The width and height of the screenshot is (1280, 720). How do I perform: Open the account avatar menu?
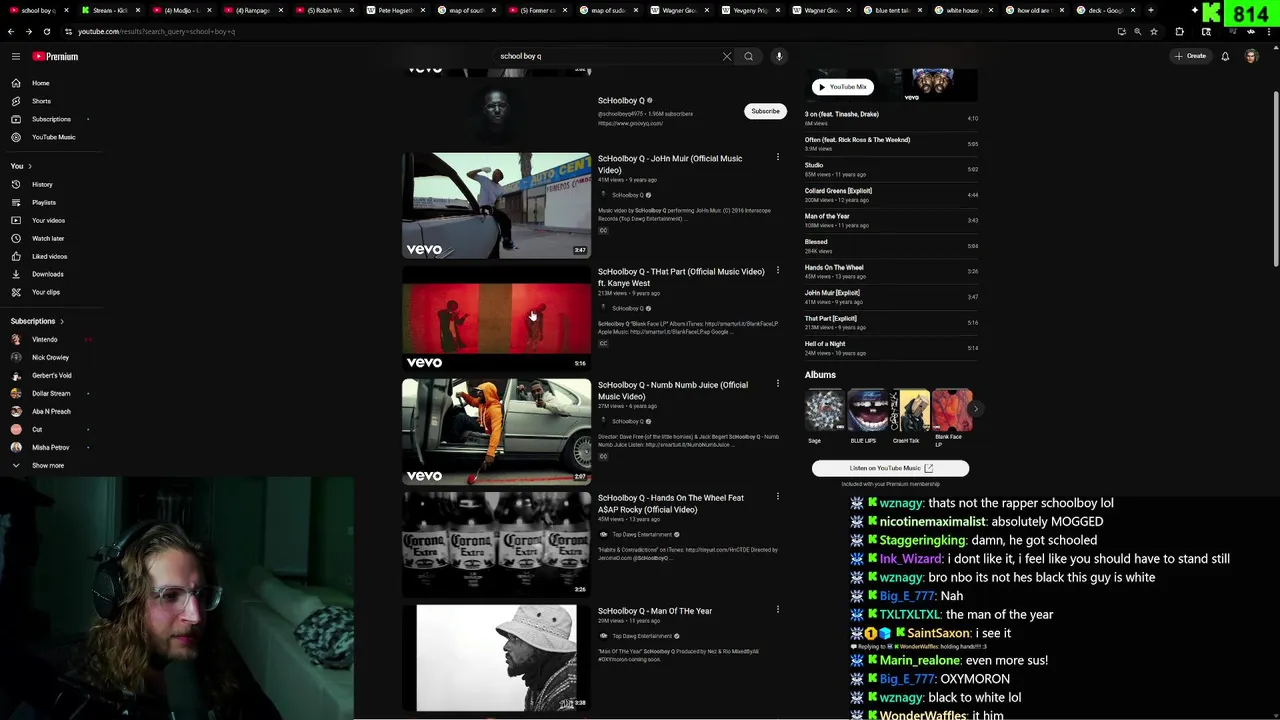pos(1251,56)
